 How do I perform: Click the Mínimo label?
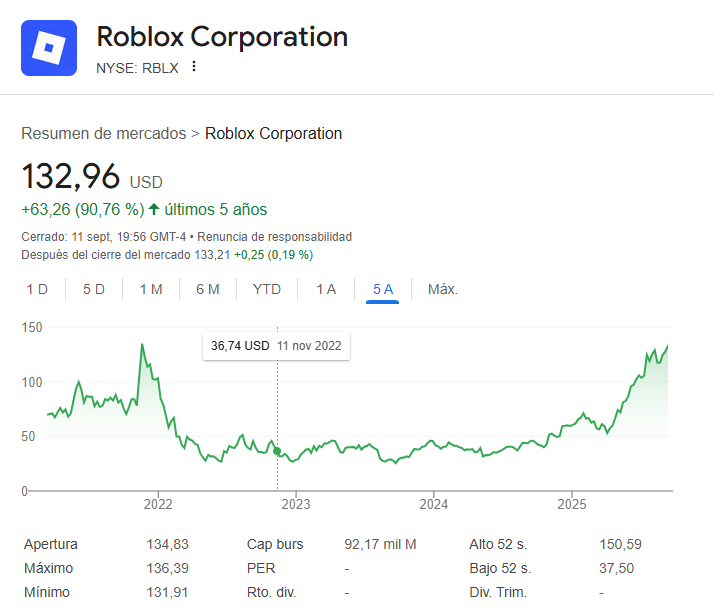46,593
